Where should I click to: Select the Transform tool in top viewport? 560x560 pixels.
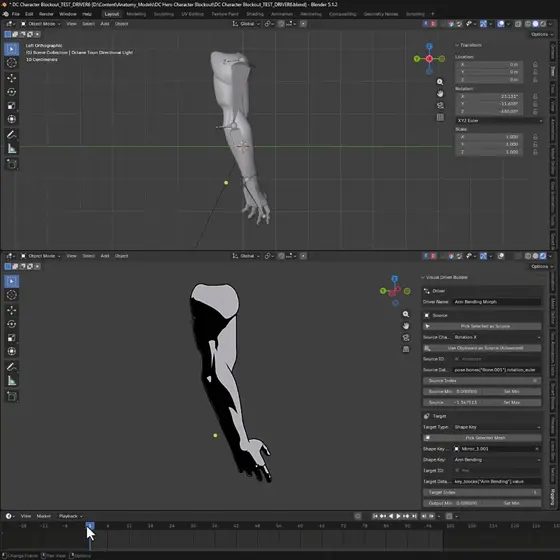pyautogui.click(x=11, y=119)
